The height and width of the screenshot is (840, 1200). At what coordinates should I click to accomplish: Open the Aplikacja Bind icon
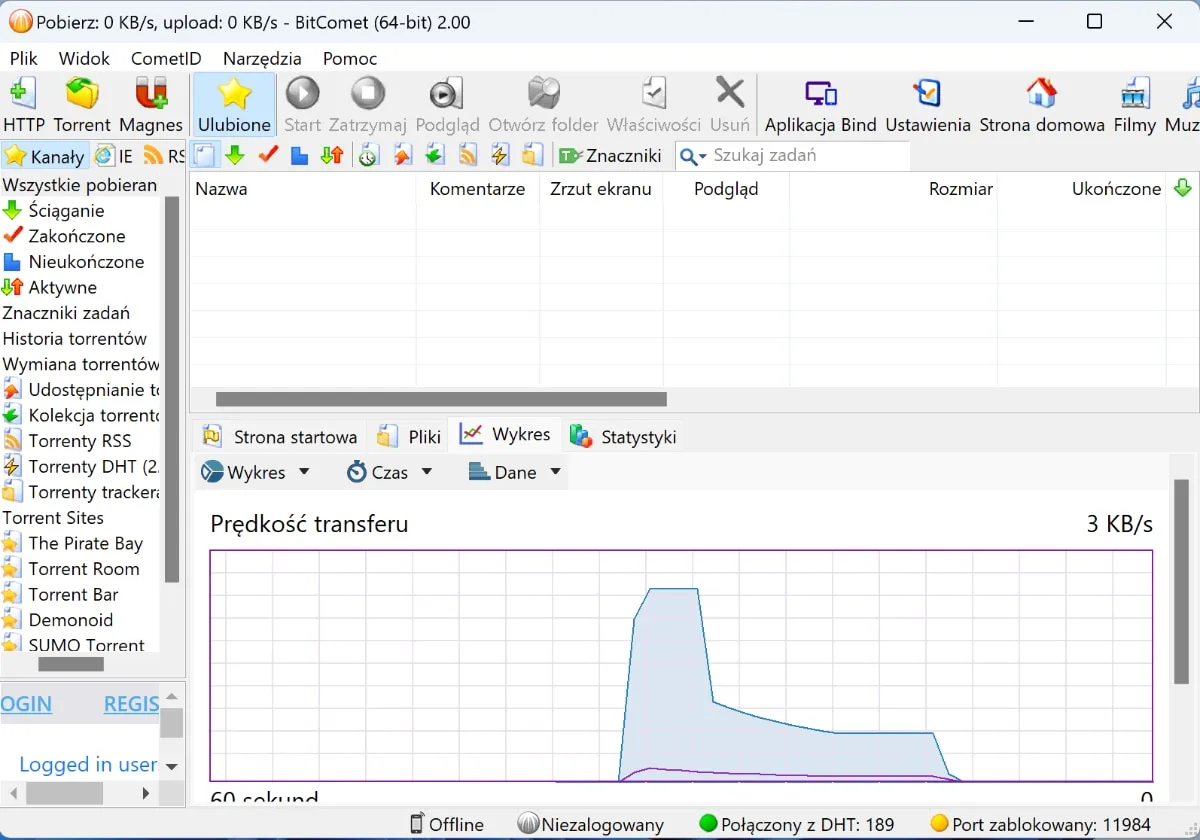point(820,104)
